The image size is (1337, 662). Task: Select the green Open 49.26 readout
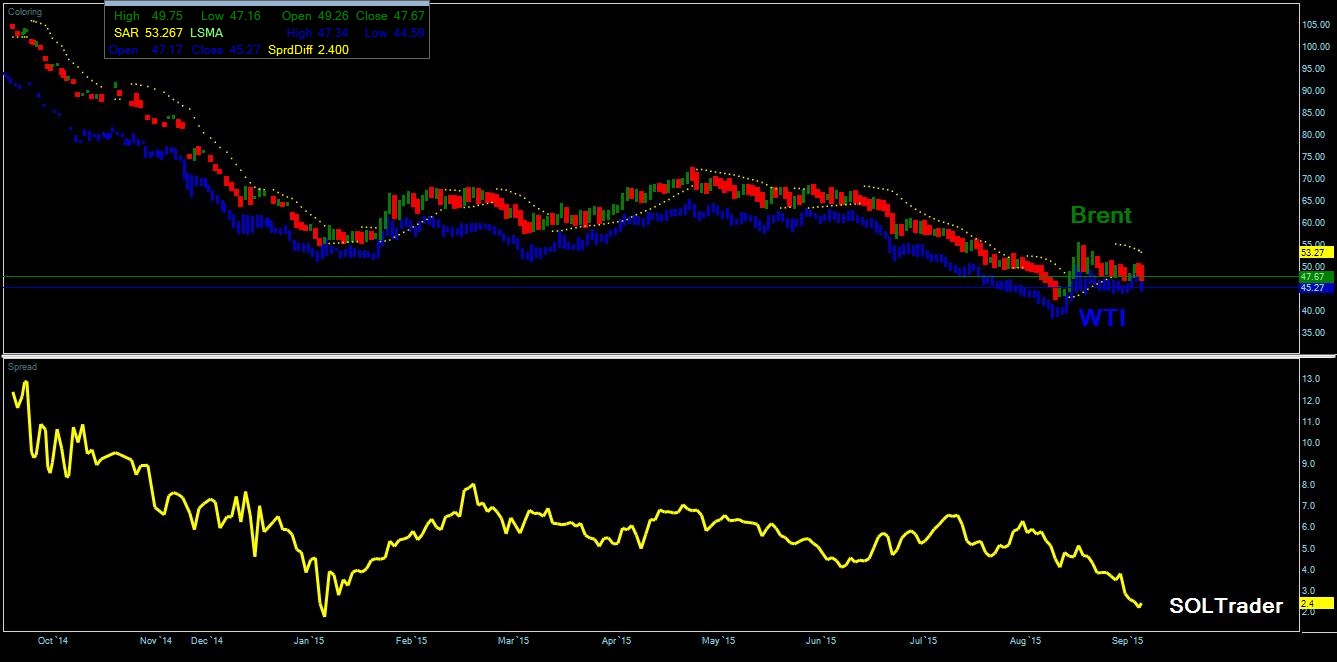pyautogui.click(x=313, y=16)
